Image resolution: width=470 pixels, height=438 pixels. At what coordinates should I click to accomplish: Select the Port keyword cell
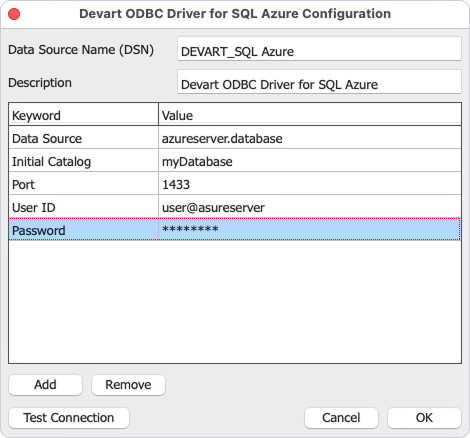click(83, 184)
